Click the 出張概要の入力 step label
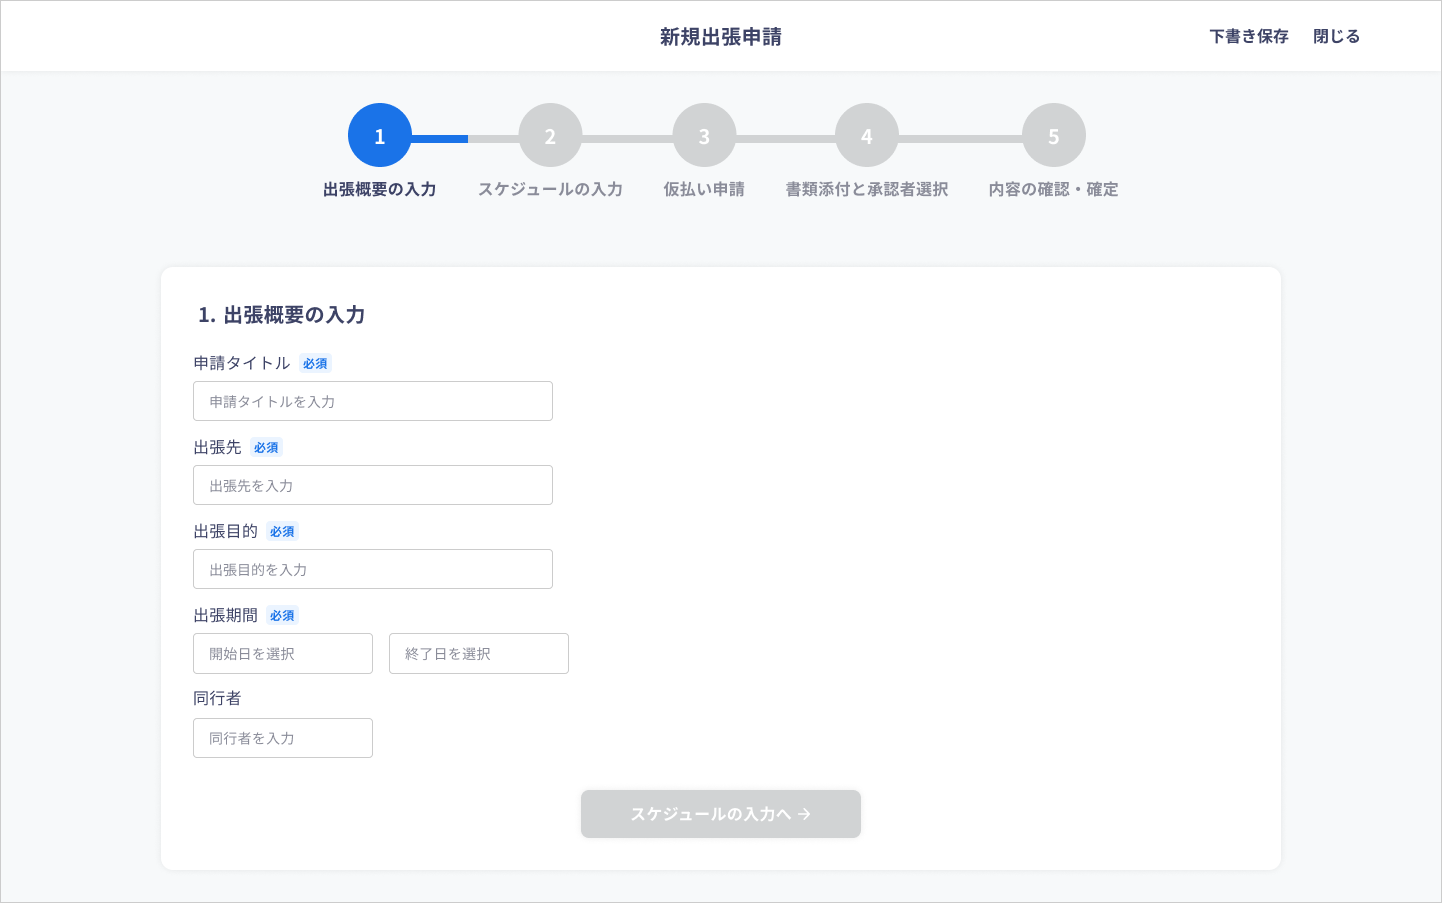1442x903 pixels. point(380,188)
